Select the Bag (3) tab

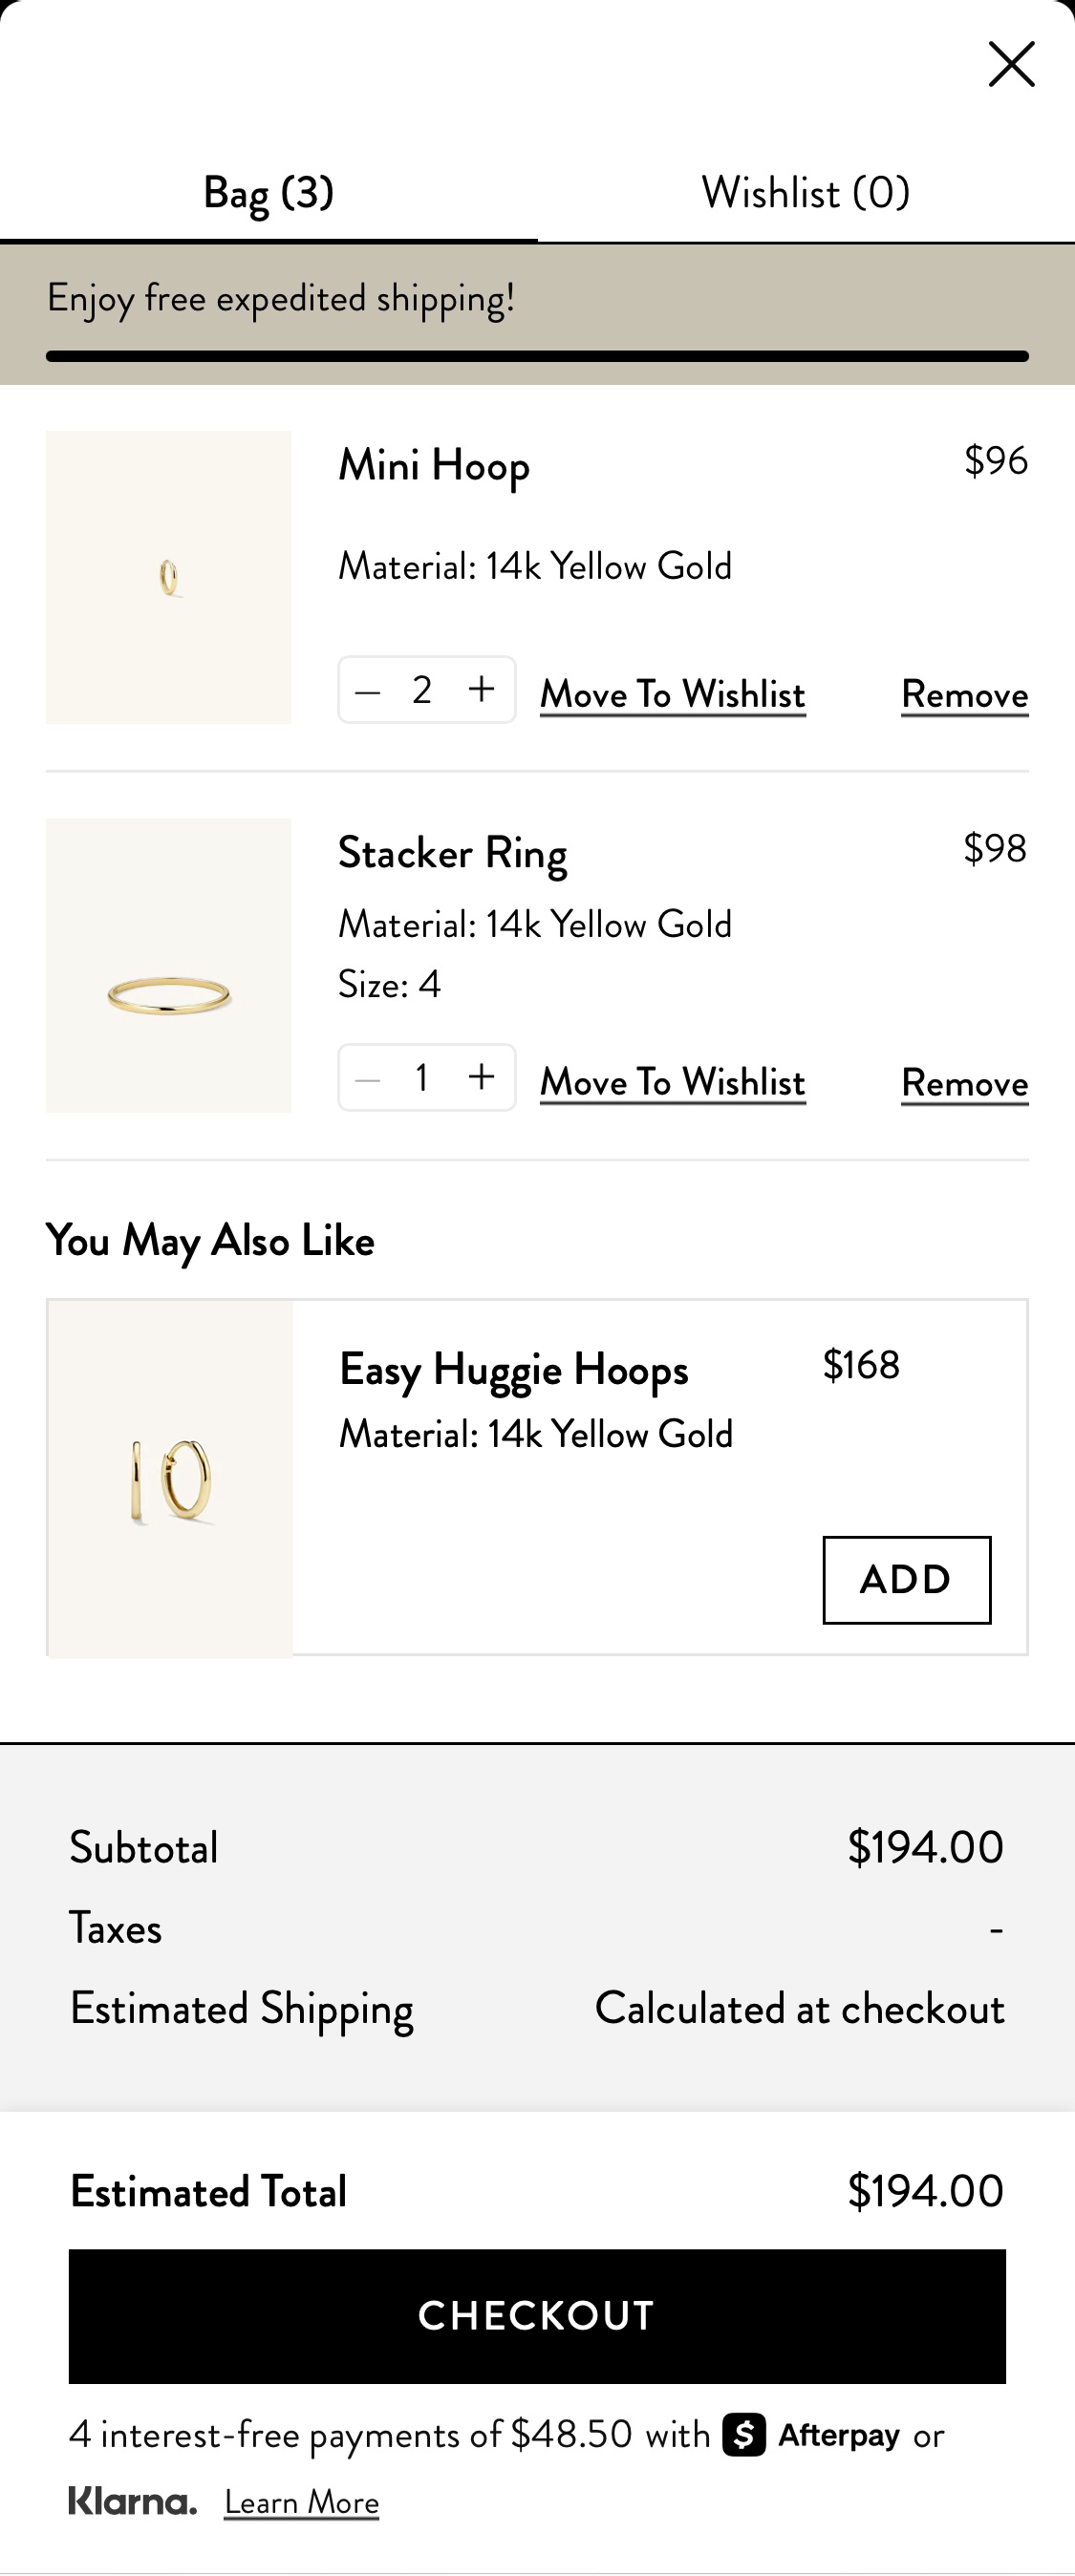[x=268, y=192]
